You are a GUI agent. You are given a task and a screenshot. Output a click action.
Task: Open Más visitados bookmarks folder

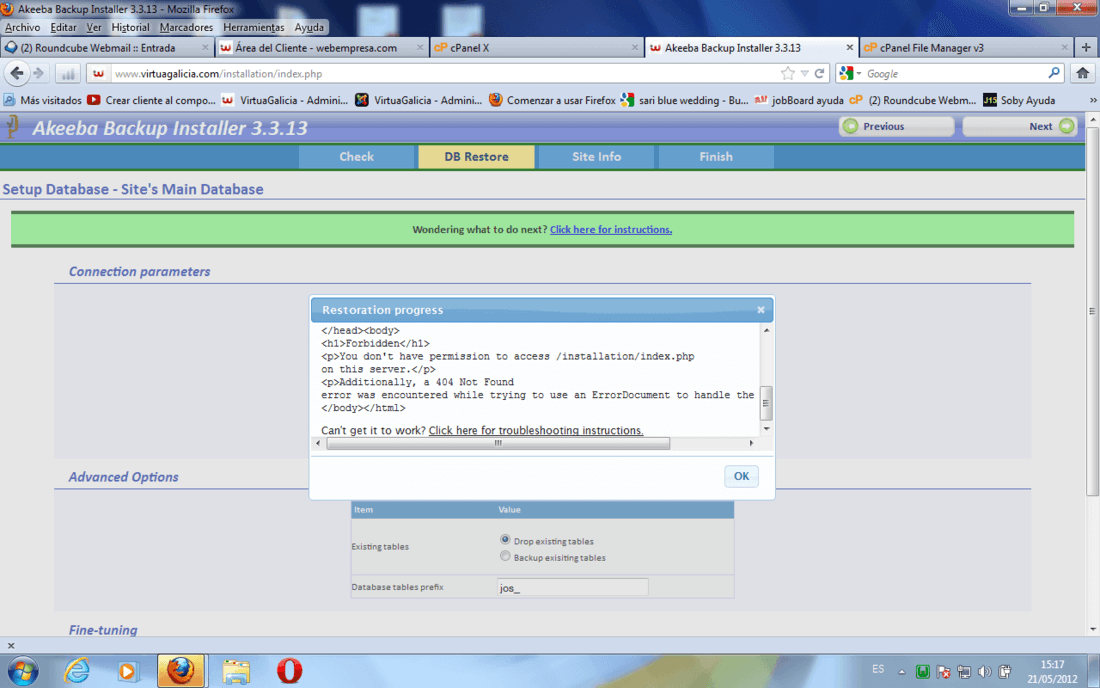coord(43,100)
